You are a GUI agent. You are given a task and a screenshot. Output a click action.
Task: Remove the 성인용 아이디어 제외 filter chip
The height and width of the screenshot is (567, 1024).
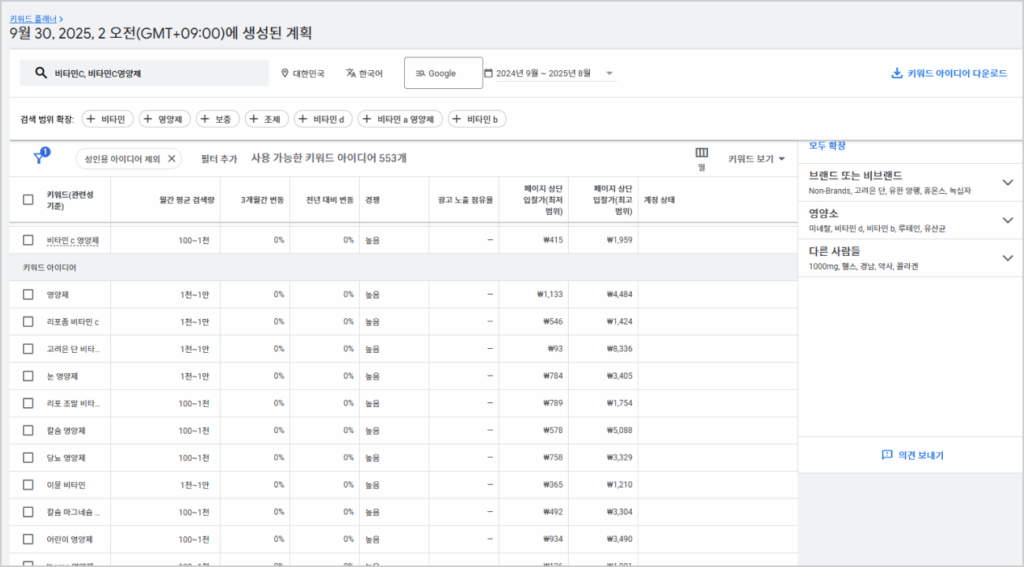[172, 158]
